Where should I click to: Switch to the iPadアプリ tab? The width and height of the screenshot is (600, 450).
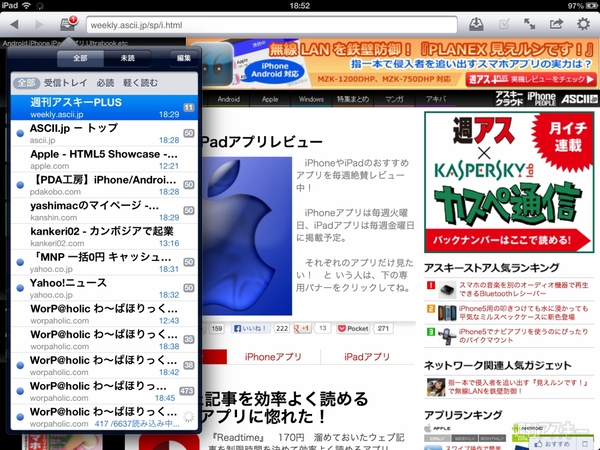click(x=367, y=357)
